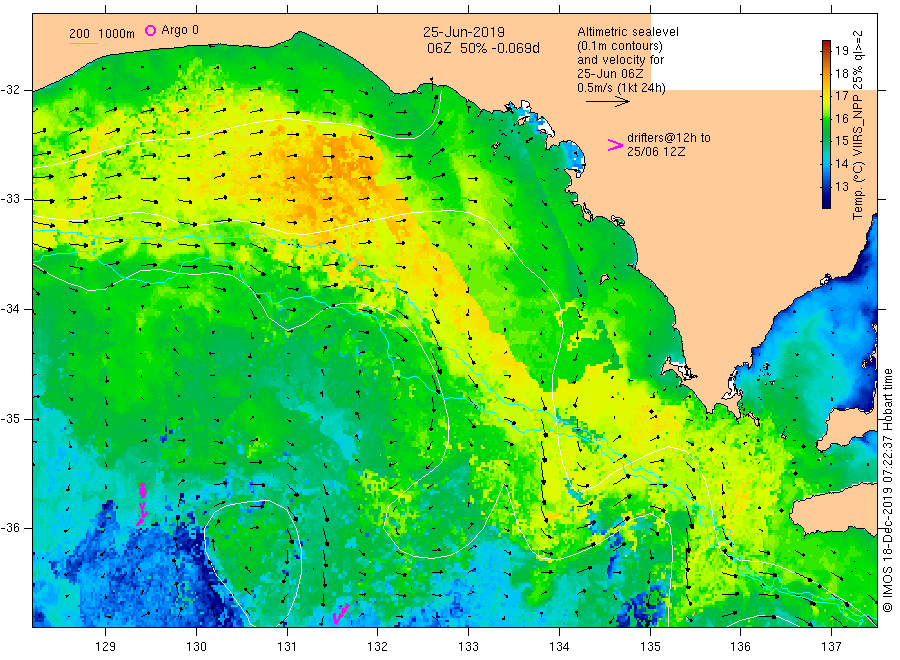
Task: Click the latitude label '-32'
Action: [10, 90]
